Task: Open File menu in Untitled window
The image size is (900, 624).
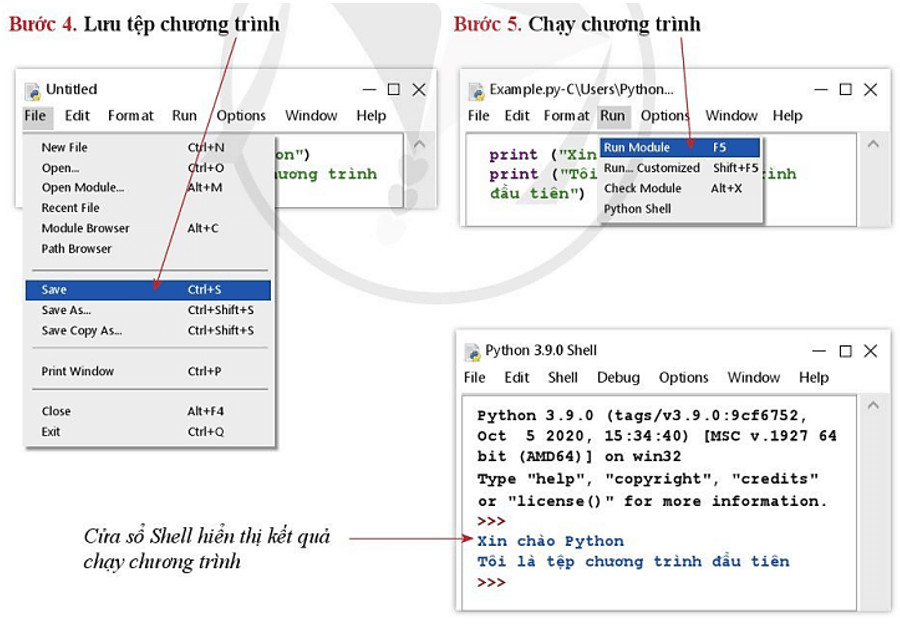Action: 35,115
